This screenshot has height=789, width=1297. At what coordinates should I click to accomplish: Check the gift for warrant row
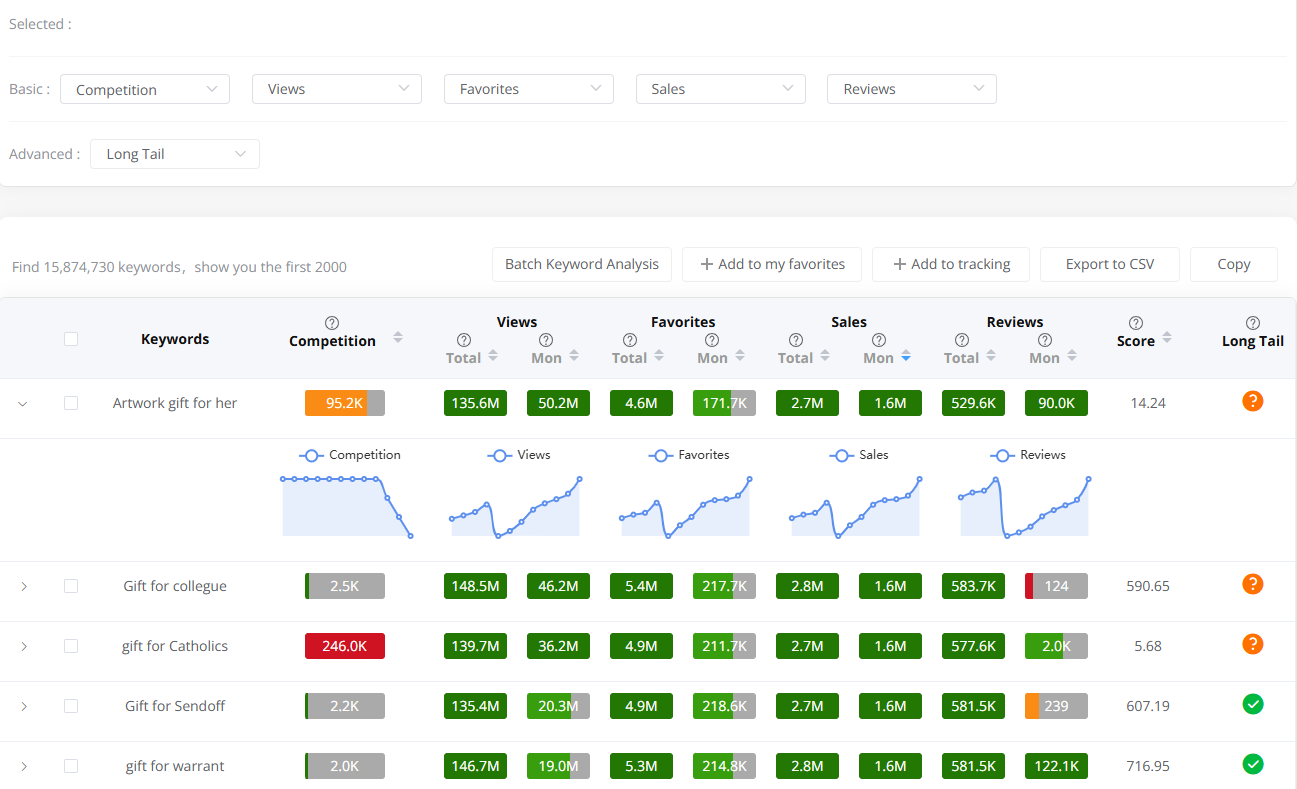click(x=71, y=766)
